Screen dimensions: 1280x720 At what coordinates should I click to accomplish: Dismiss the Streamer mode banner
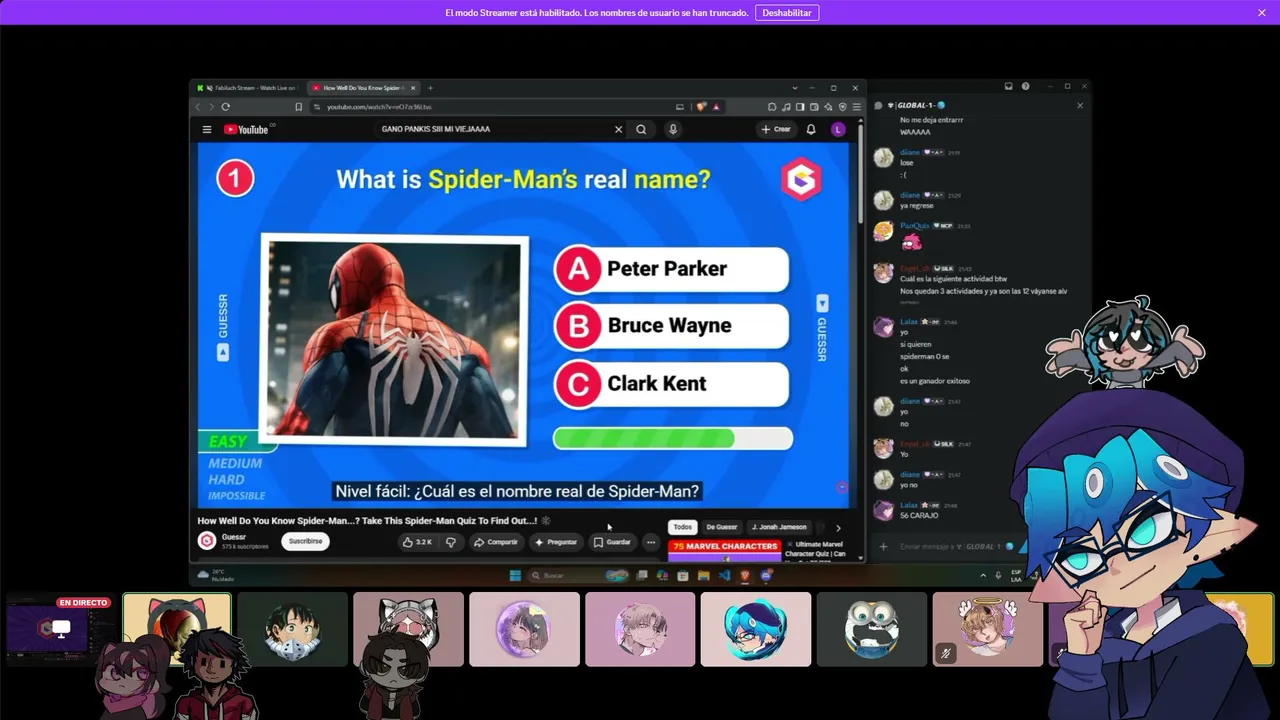coord(1262,13)
